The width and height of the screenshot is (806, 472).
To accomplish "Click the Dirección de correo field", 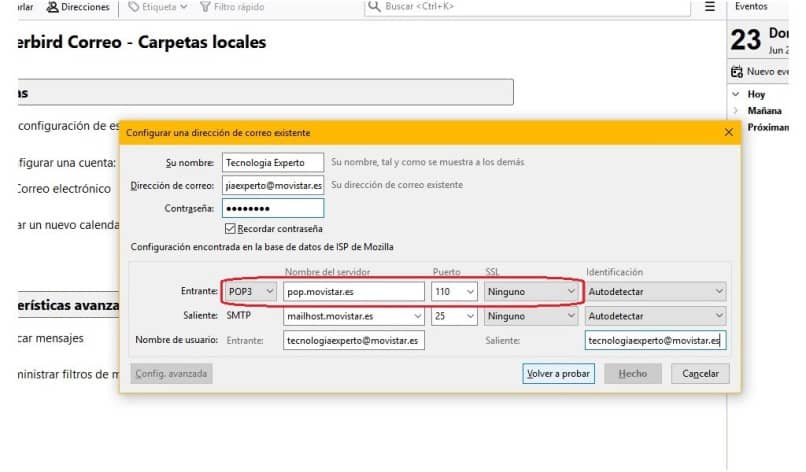I will 273,186.
